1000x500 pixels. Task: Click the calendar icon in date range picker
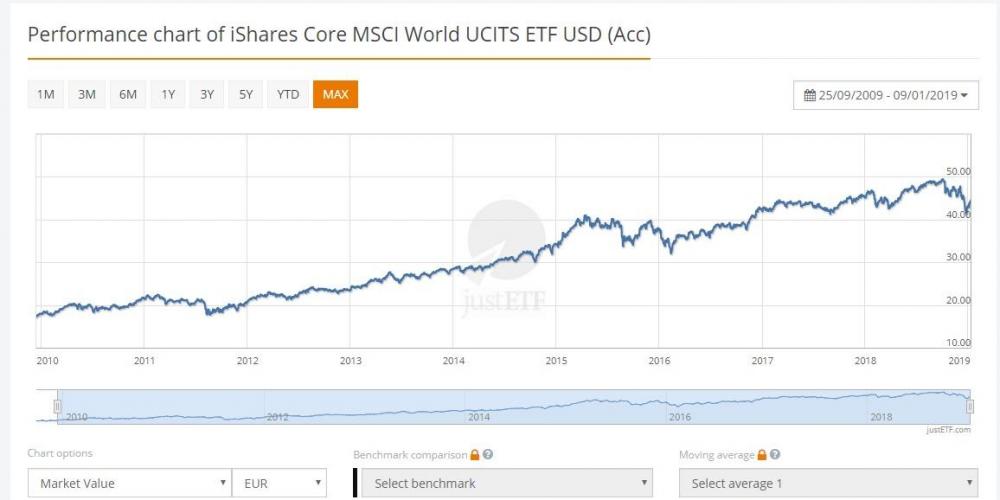811,96
